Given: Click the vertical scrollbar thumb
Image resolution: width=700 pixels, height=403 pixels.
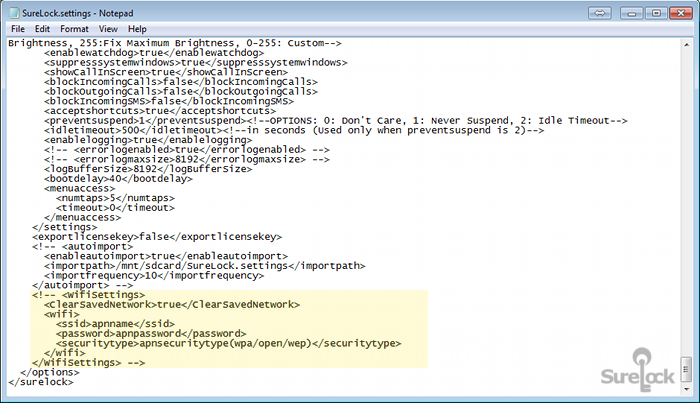Looking at the screenshot, I should (687, 369).
